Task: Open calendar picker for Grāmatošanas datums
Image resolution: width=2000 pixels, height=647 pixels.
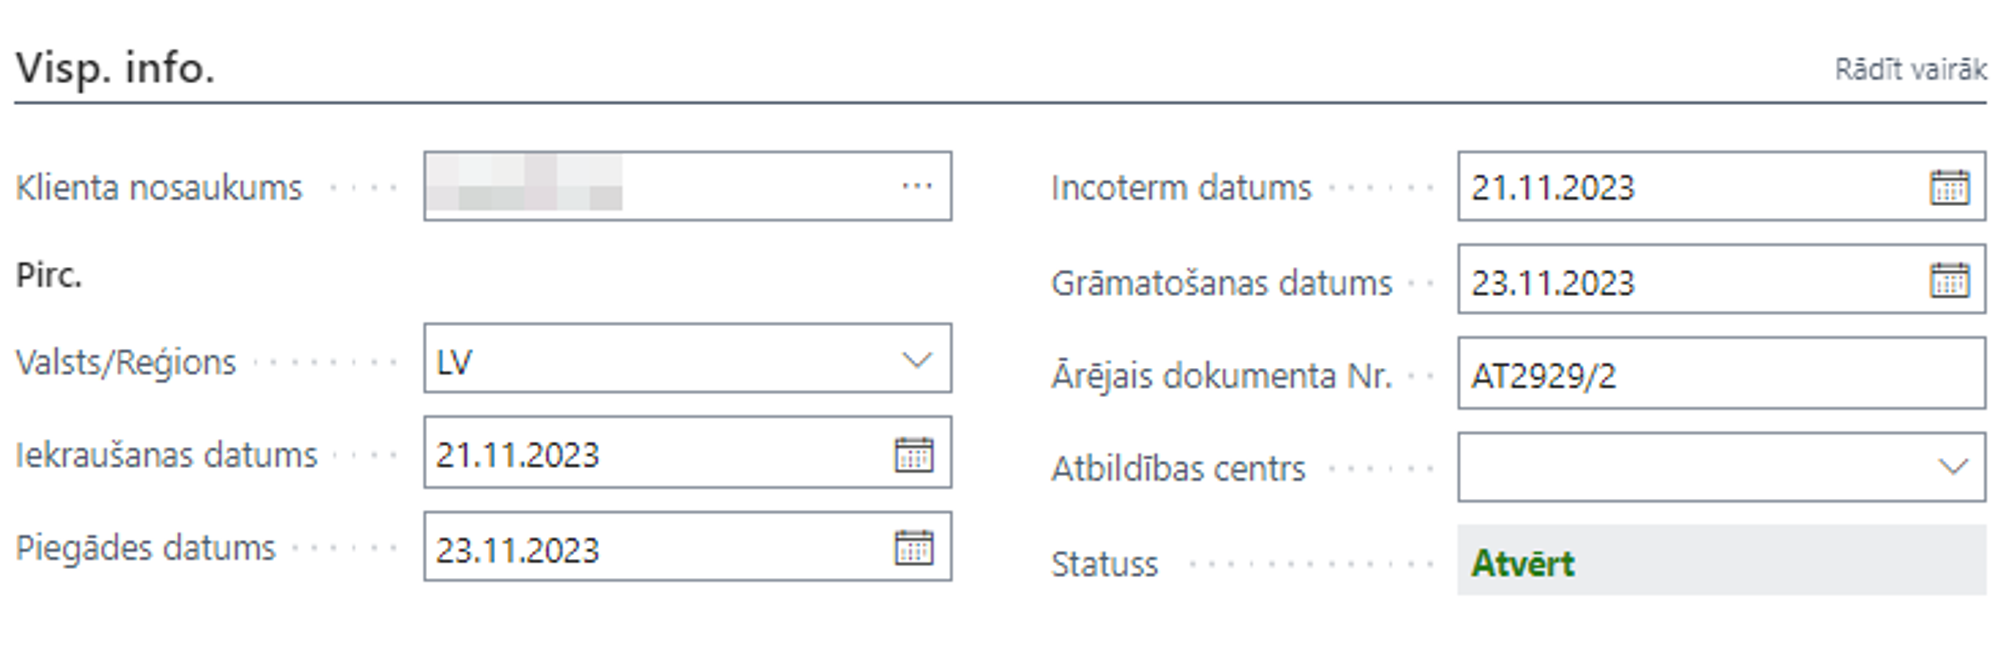Action: (x=1948, y=281)
